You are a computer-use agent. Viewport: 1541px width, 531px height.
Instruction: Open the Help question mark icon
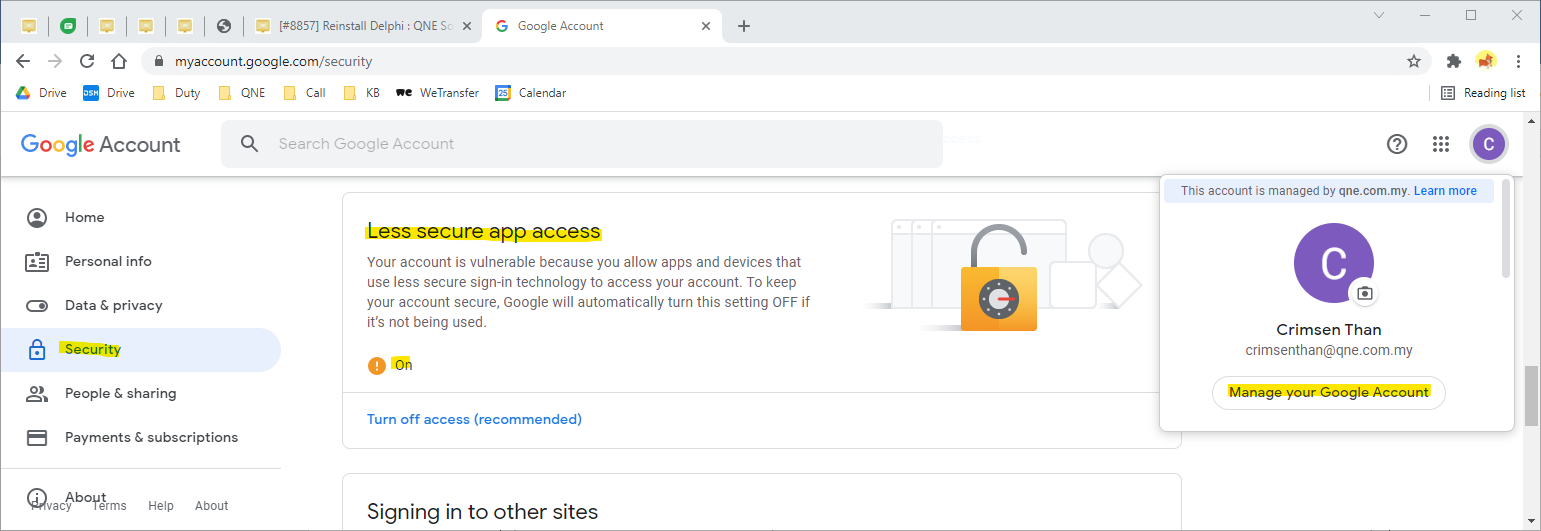pos(1397,144)
